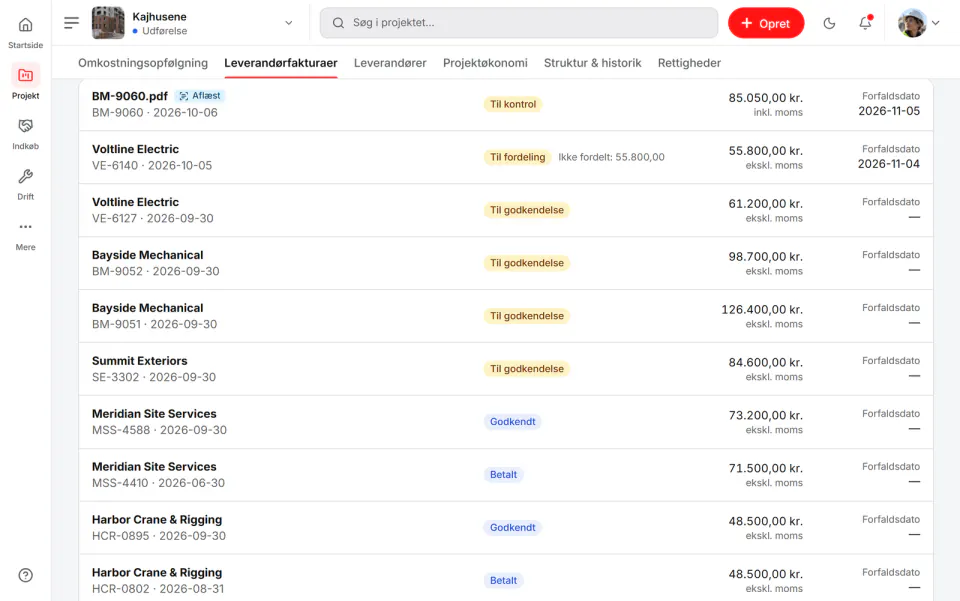
Task: Open the Mere three-dots menu
Action: (x=25, y=226)
